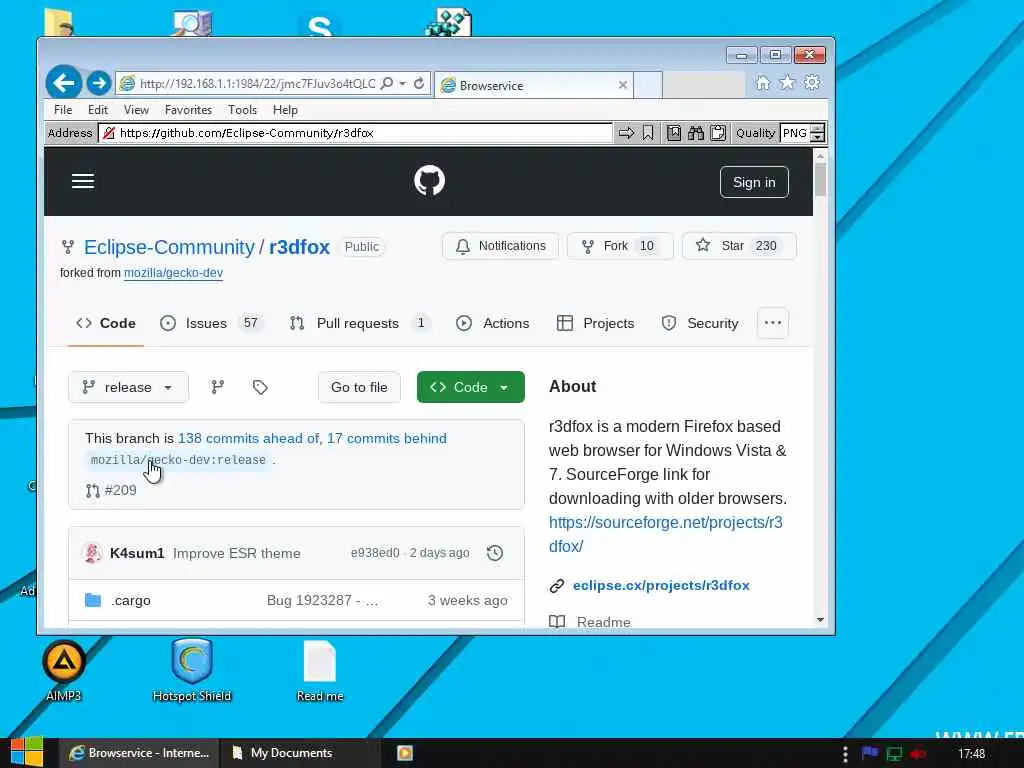1024x768 pixels.
Task: Open the View menu
Action: coord(136,110)
